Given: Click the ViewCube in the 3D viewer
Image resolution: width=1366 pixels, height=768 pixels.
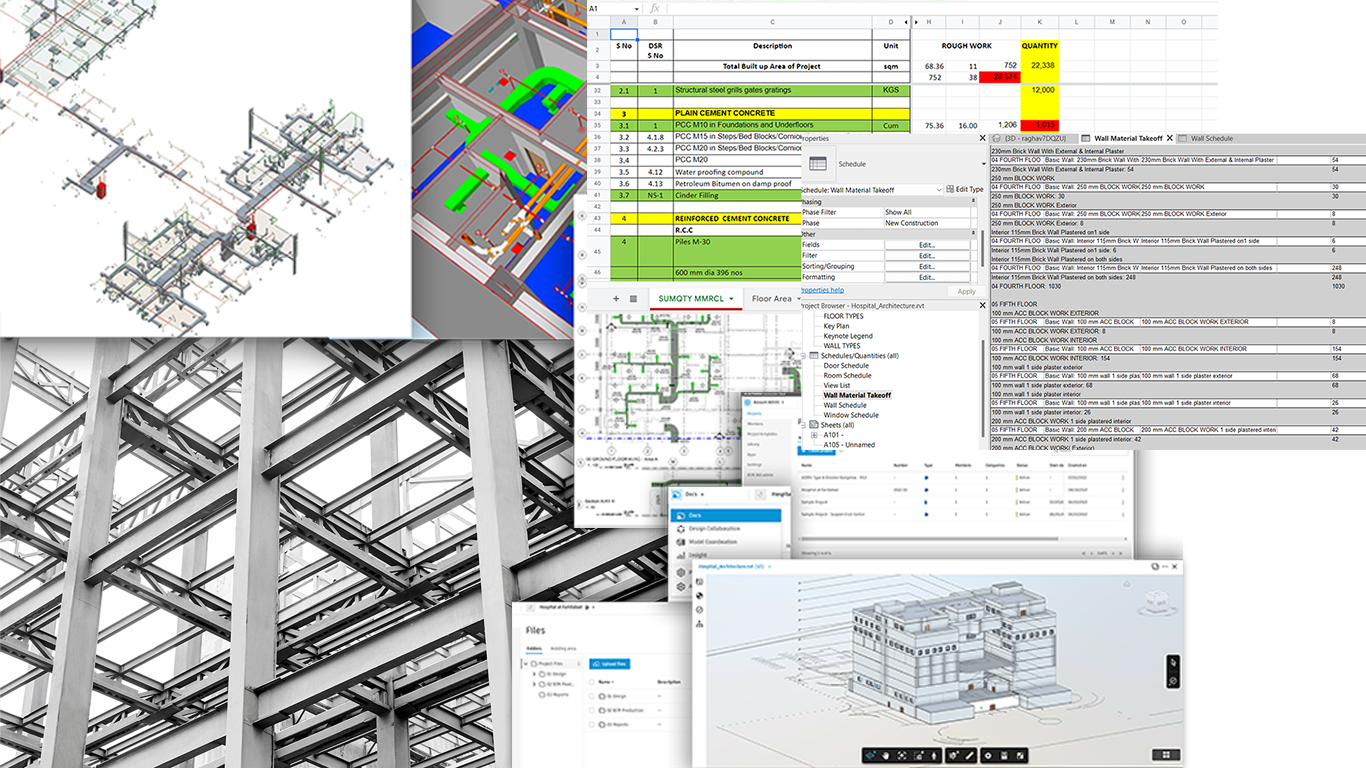Looking at the screenshot, I should (x=1157, y=601).
